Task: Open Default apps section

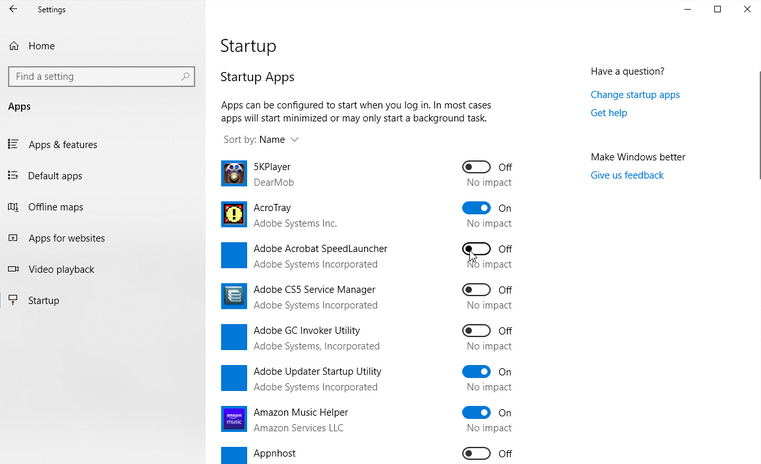Action: [x=55, y=176]
